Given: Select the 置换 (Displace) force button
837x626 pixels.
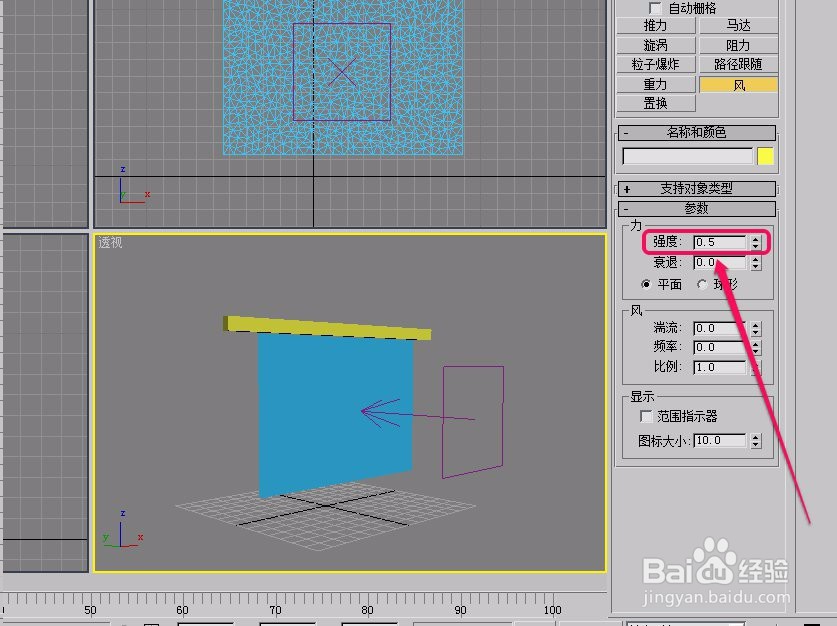Looking at the screenshot, I should click(x=656, y=103).
